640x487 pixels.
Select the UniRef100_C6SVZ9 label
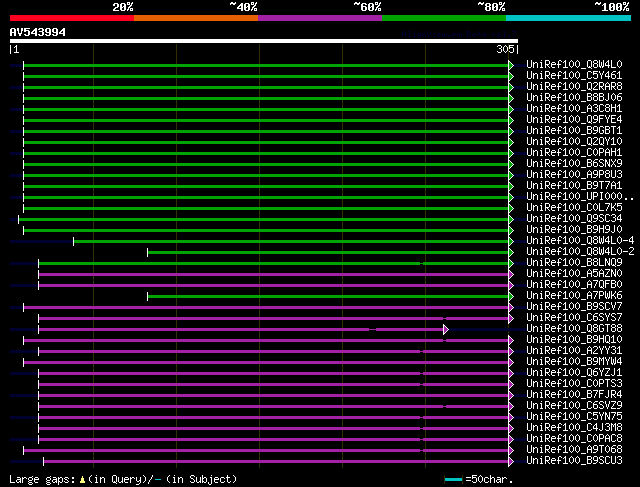coord(574,406)
